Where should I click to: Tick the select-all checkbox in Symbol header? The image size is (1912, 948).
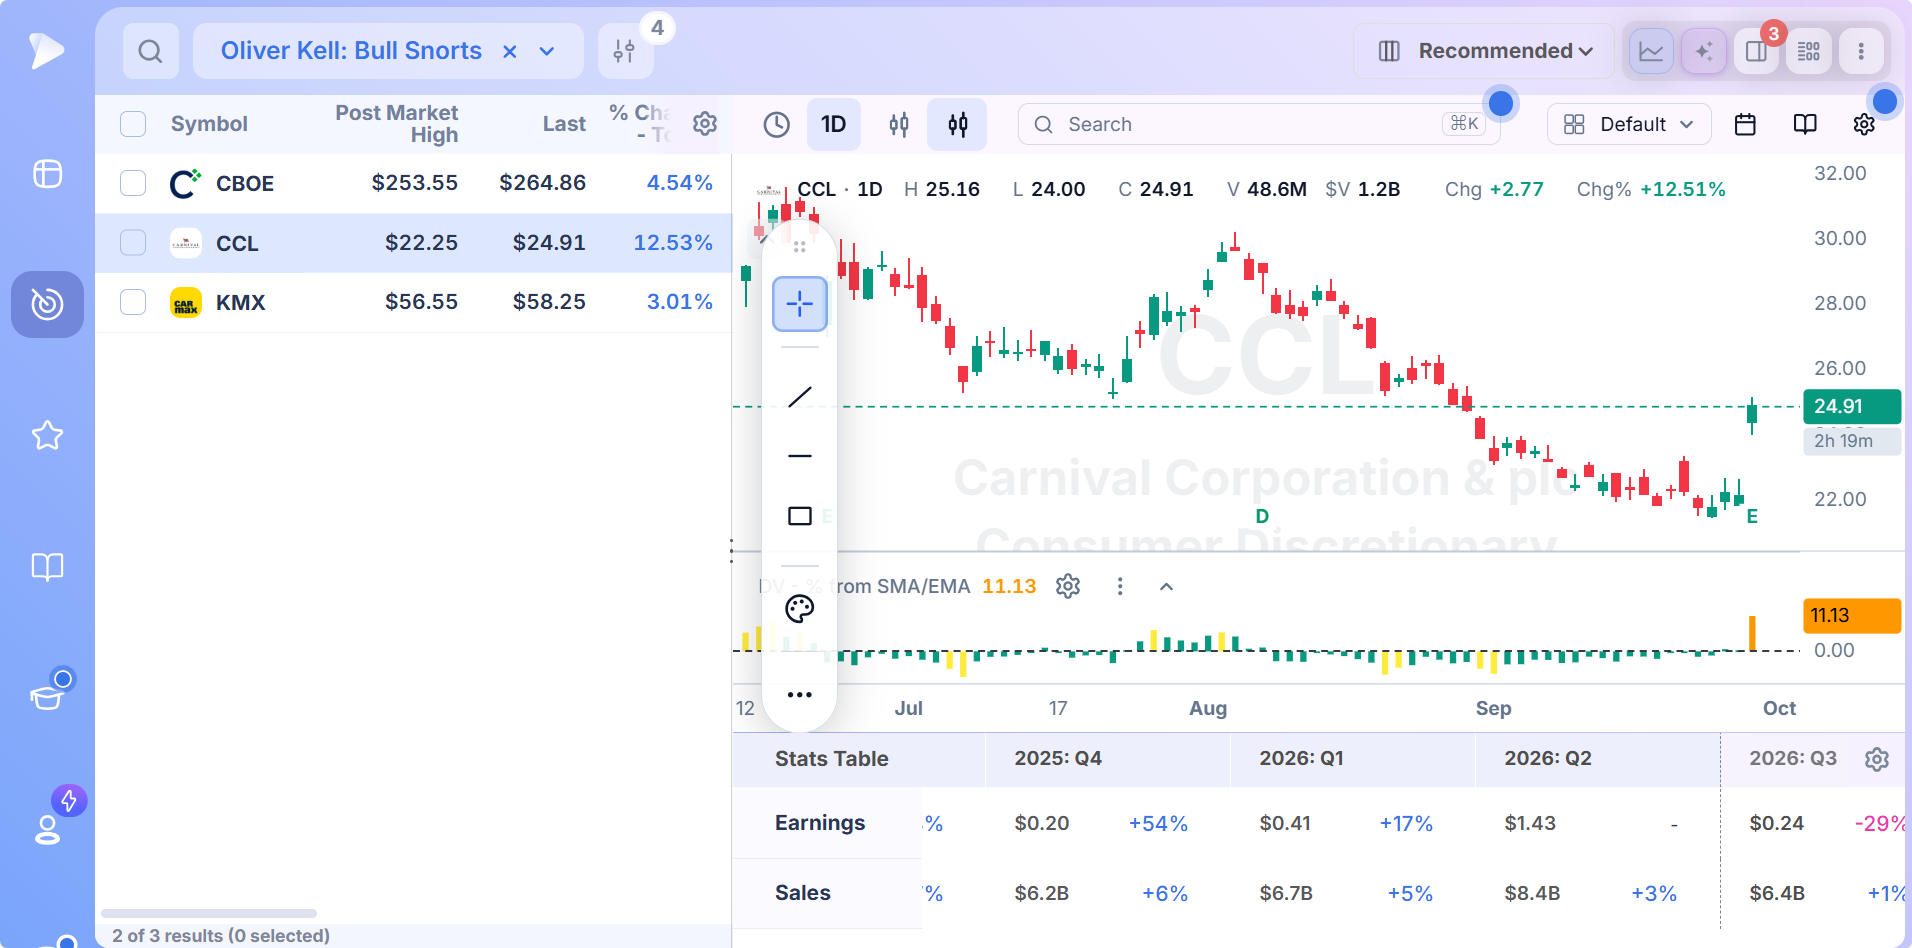(x=133, y=124)
